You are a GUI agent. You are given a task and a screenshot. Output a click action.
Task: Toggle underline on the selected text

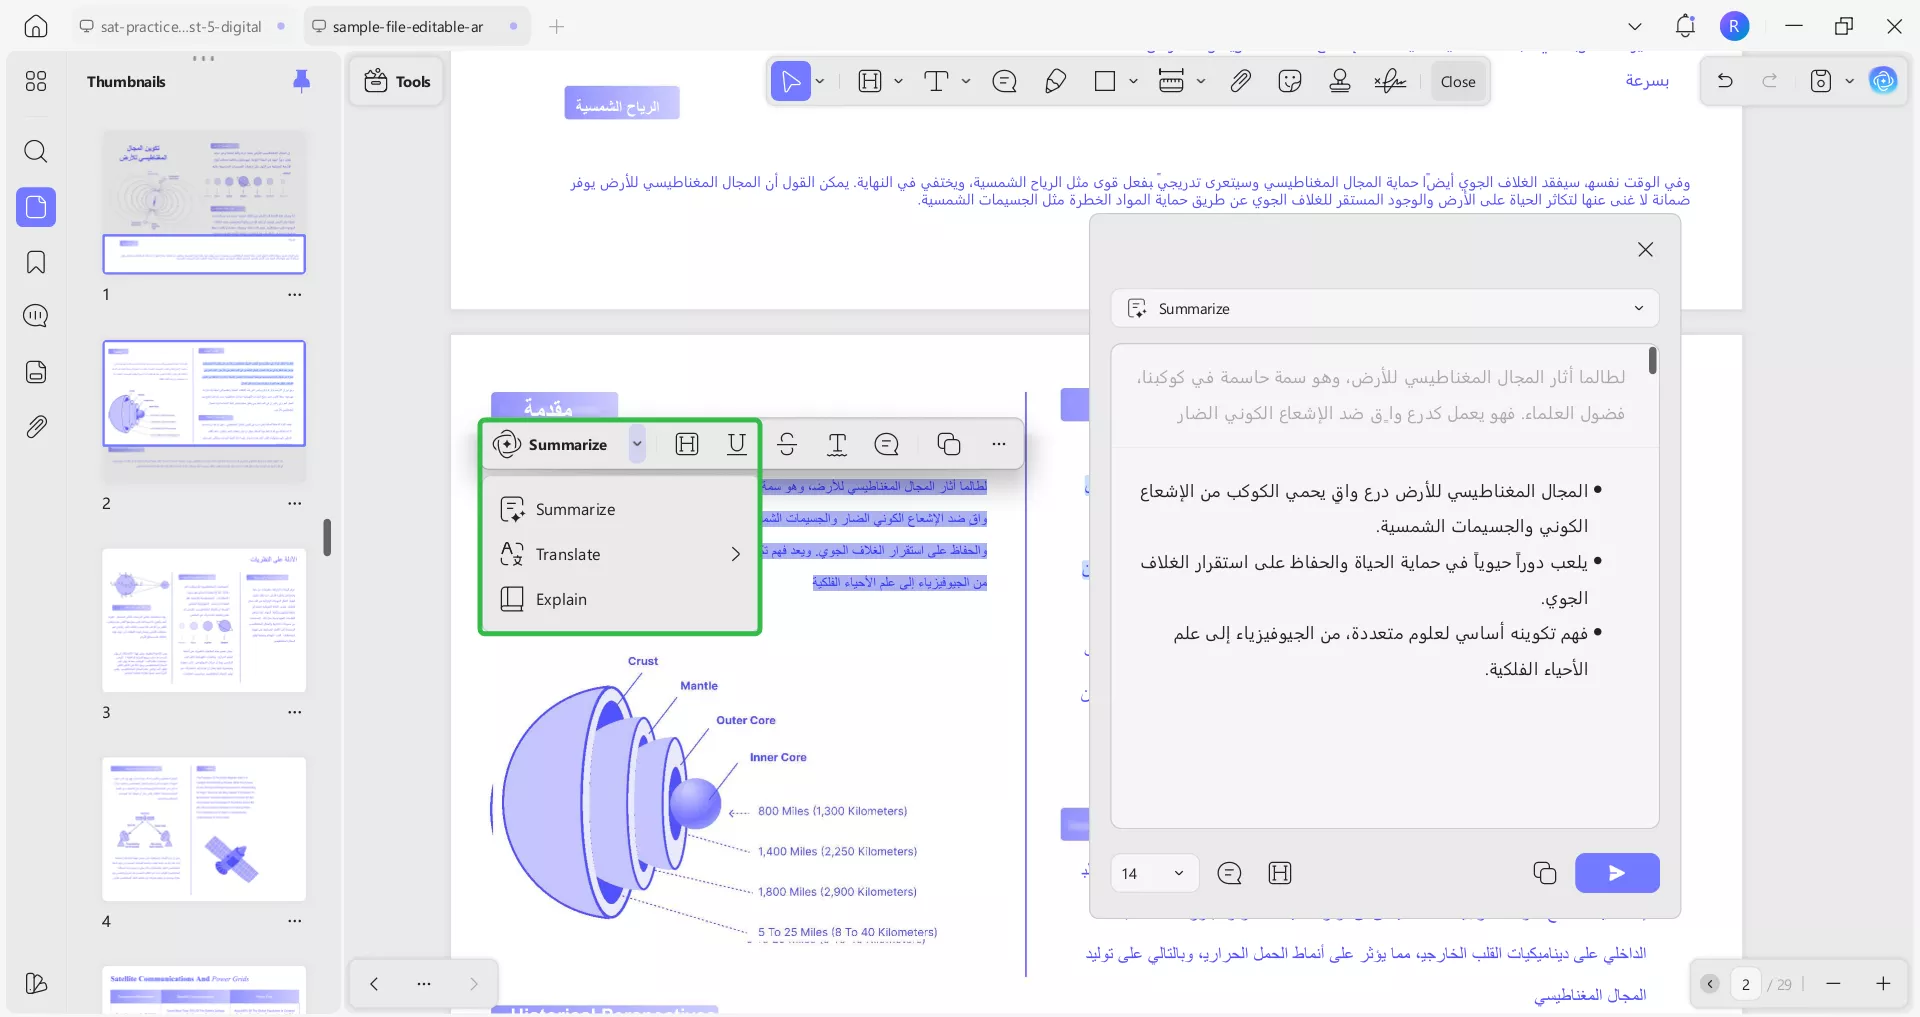click(x=737, y=444)
